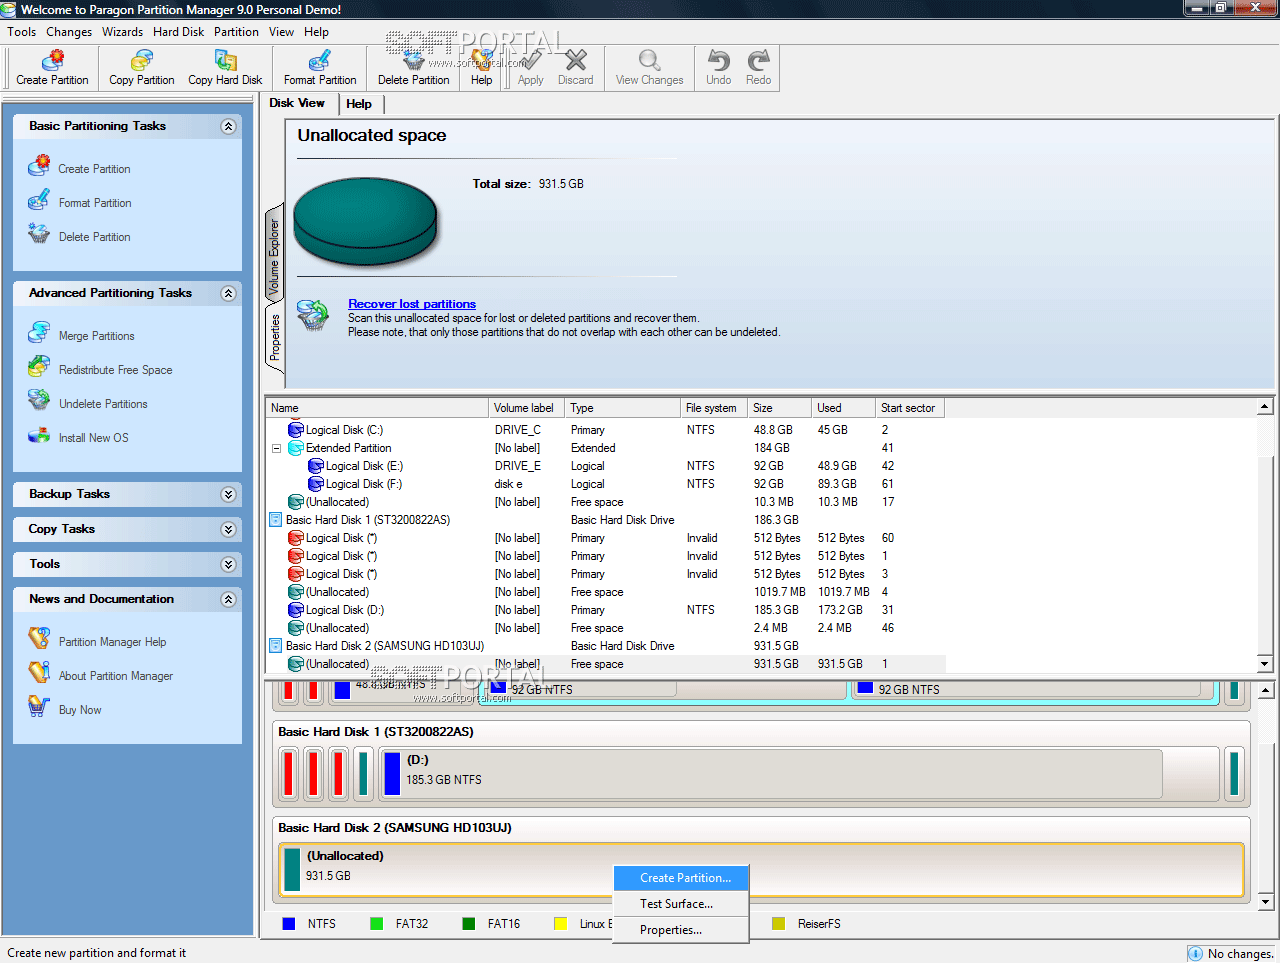This screenshot has height=963, width=1280.
Task: Click the Unallocated 931.5 GB disk block
Action: pos(762,870)
